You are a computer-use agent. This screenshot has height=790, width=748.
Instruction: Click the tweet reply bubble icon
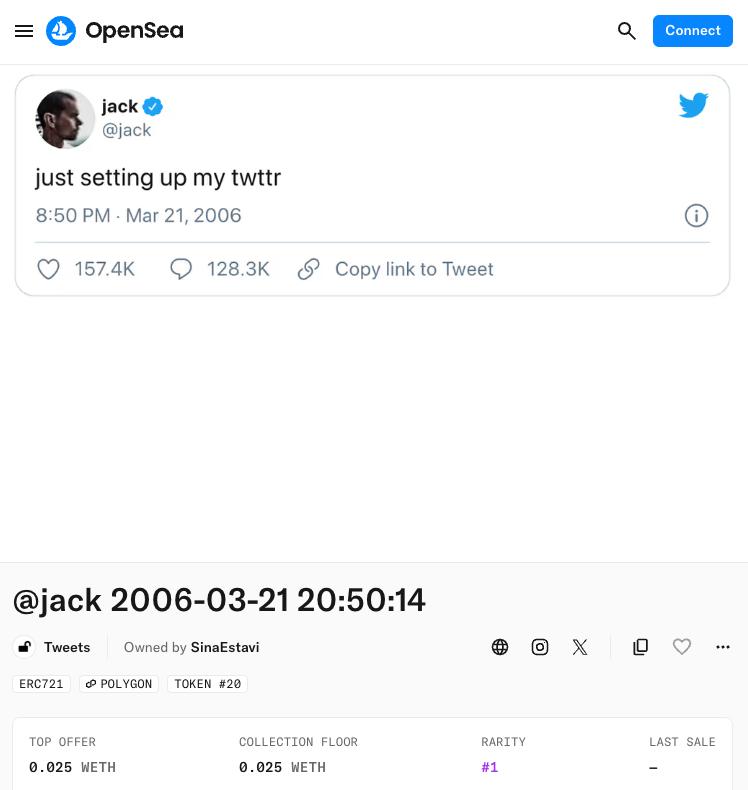(x=181, y=269)
